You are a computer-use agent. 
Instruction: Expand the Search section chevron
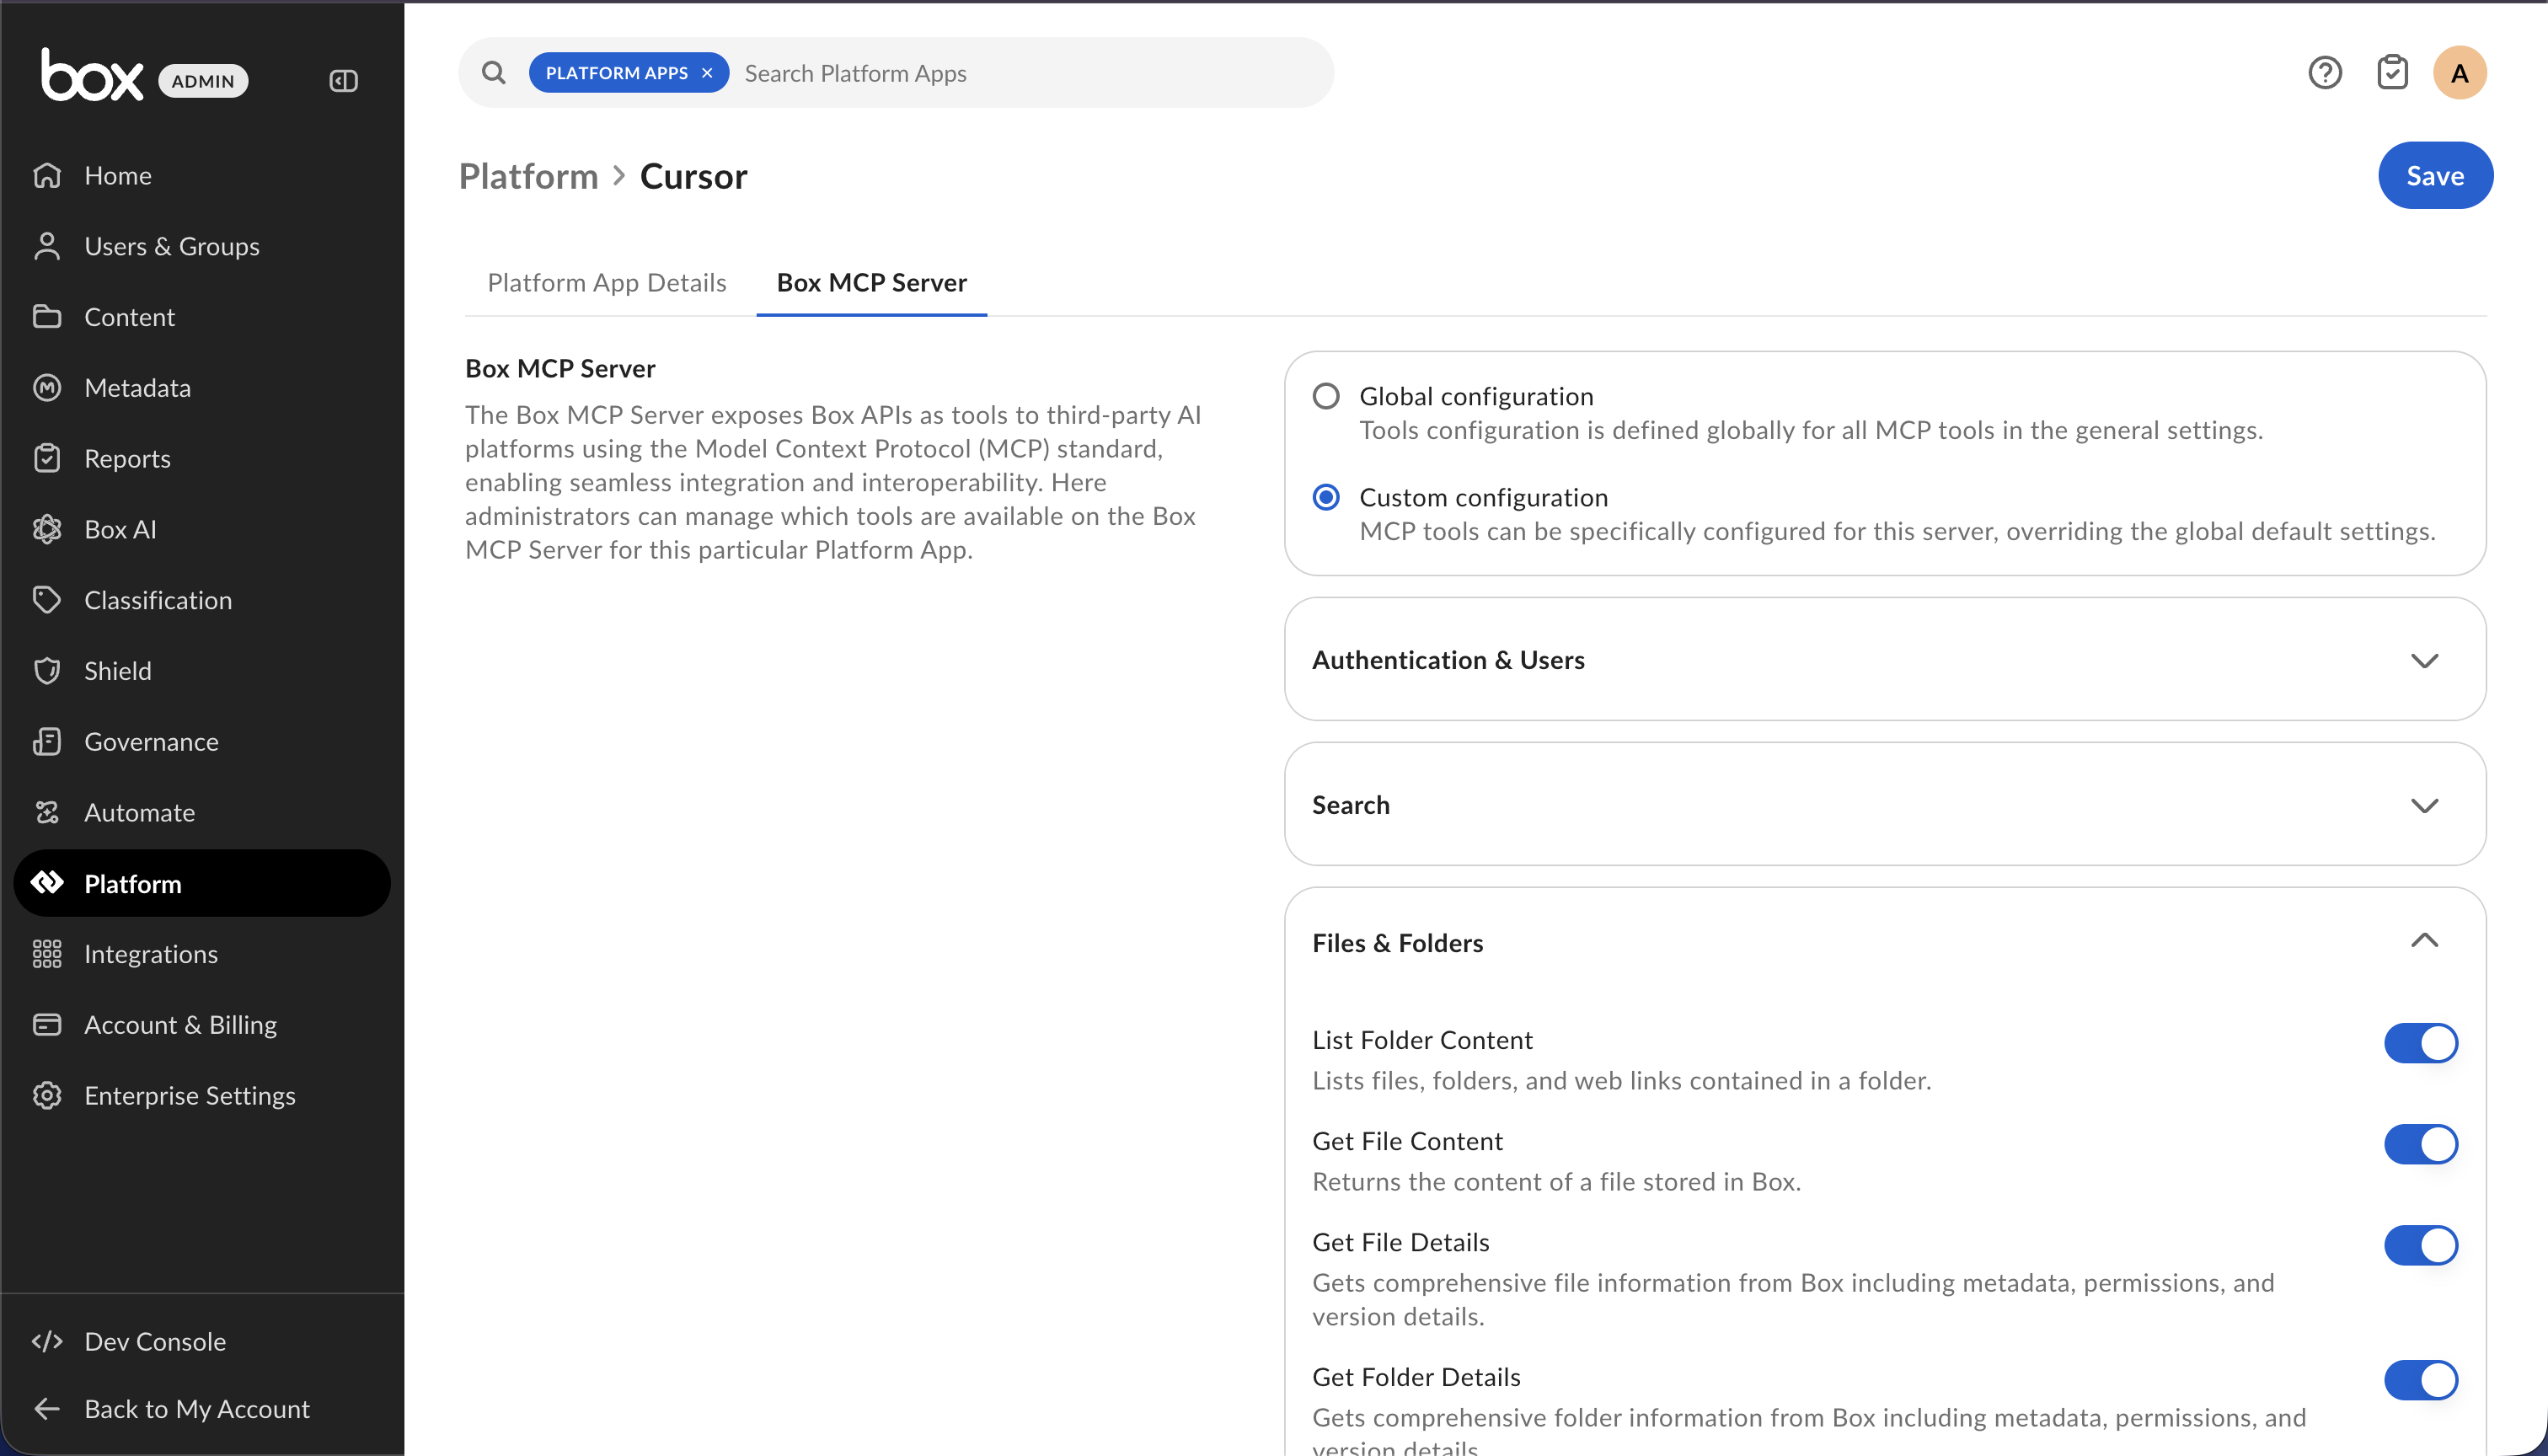coord(2424,805)
